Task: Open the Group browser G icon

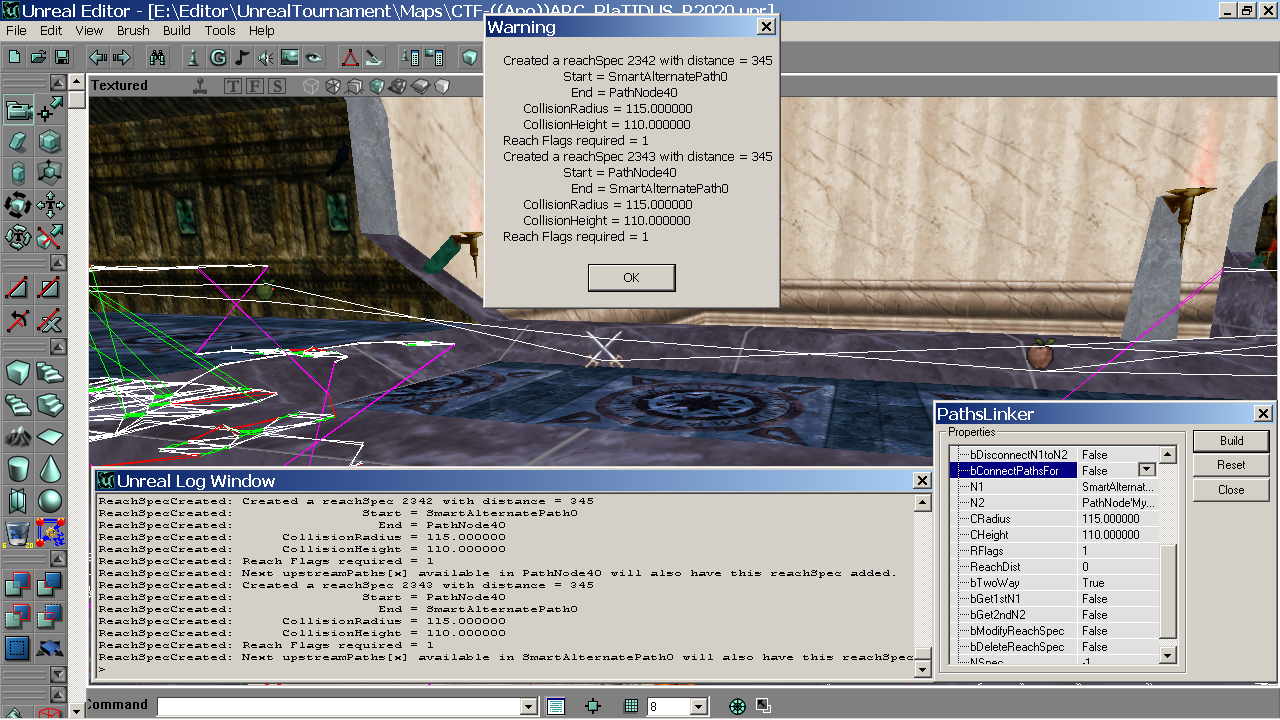Action: (218, 57)
